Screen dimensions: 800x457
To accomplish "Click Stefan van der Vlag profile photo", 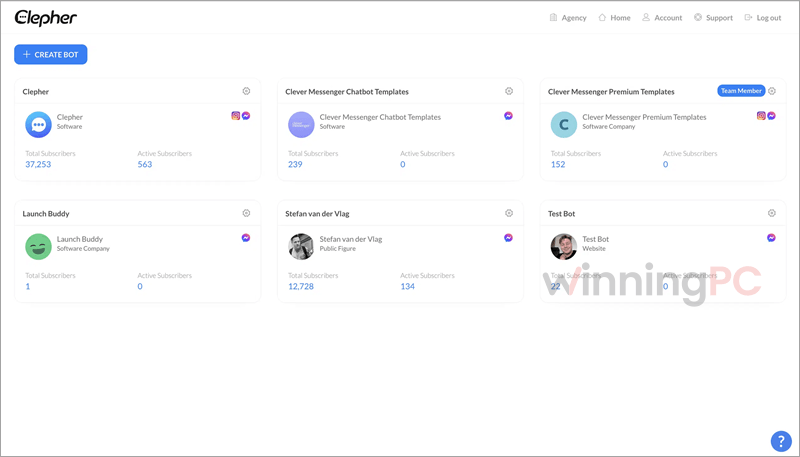I will [301, 247].
